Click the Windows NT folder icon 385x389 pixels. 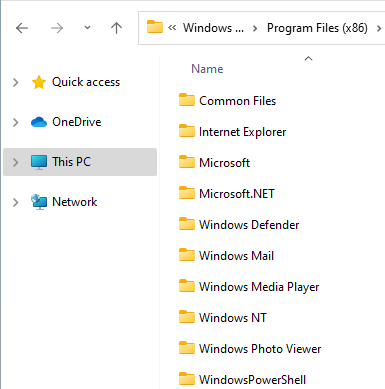tap(187, 317)
